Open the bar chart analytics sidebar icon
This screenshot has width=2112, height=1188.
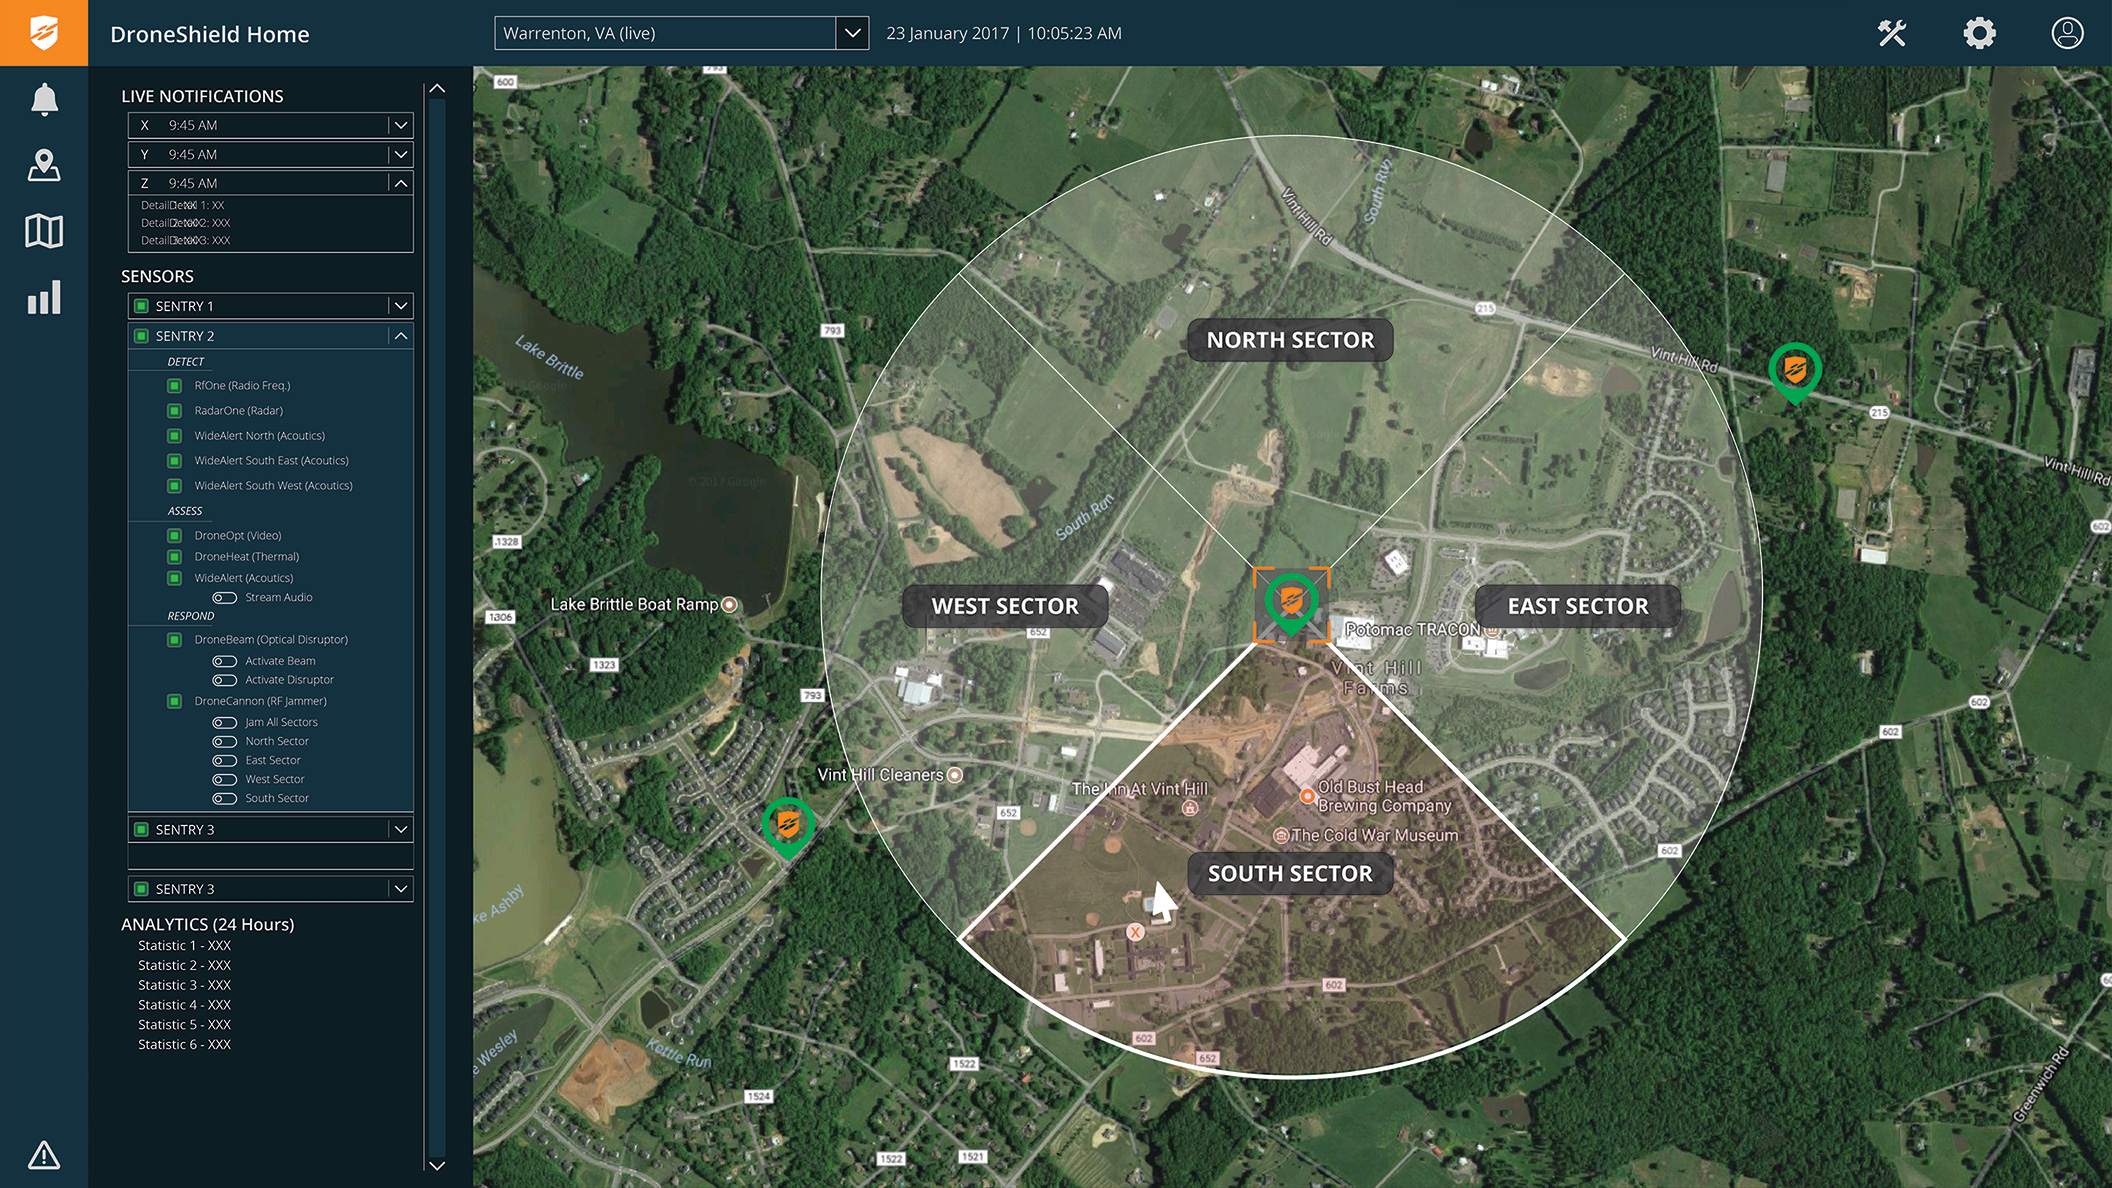pyautogui.click(x=44, y=297)
